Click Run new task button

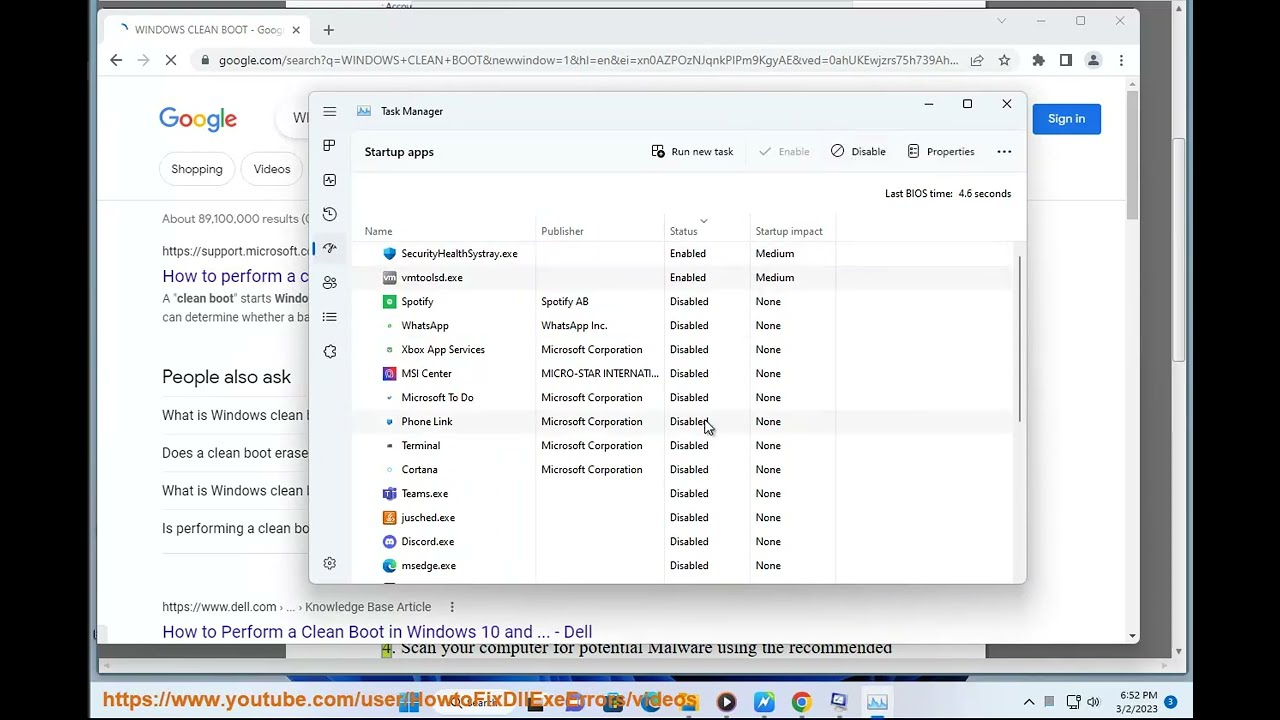click(x=692, y=152)
